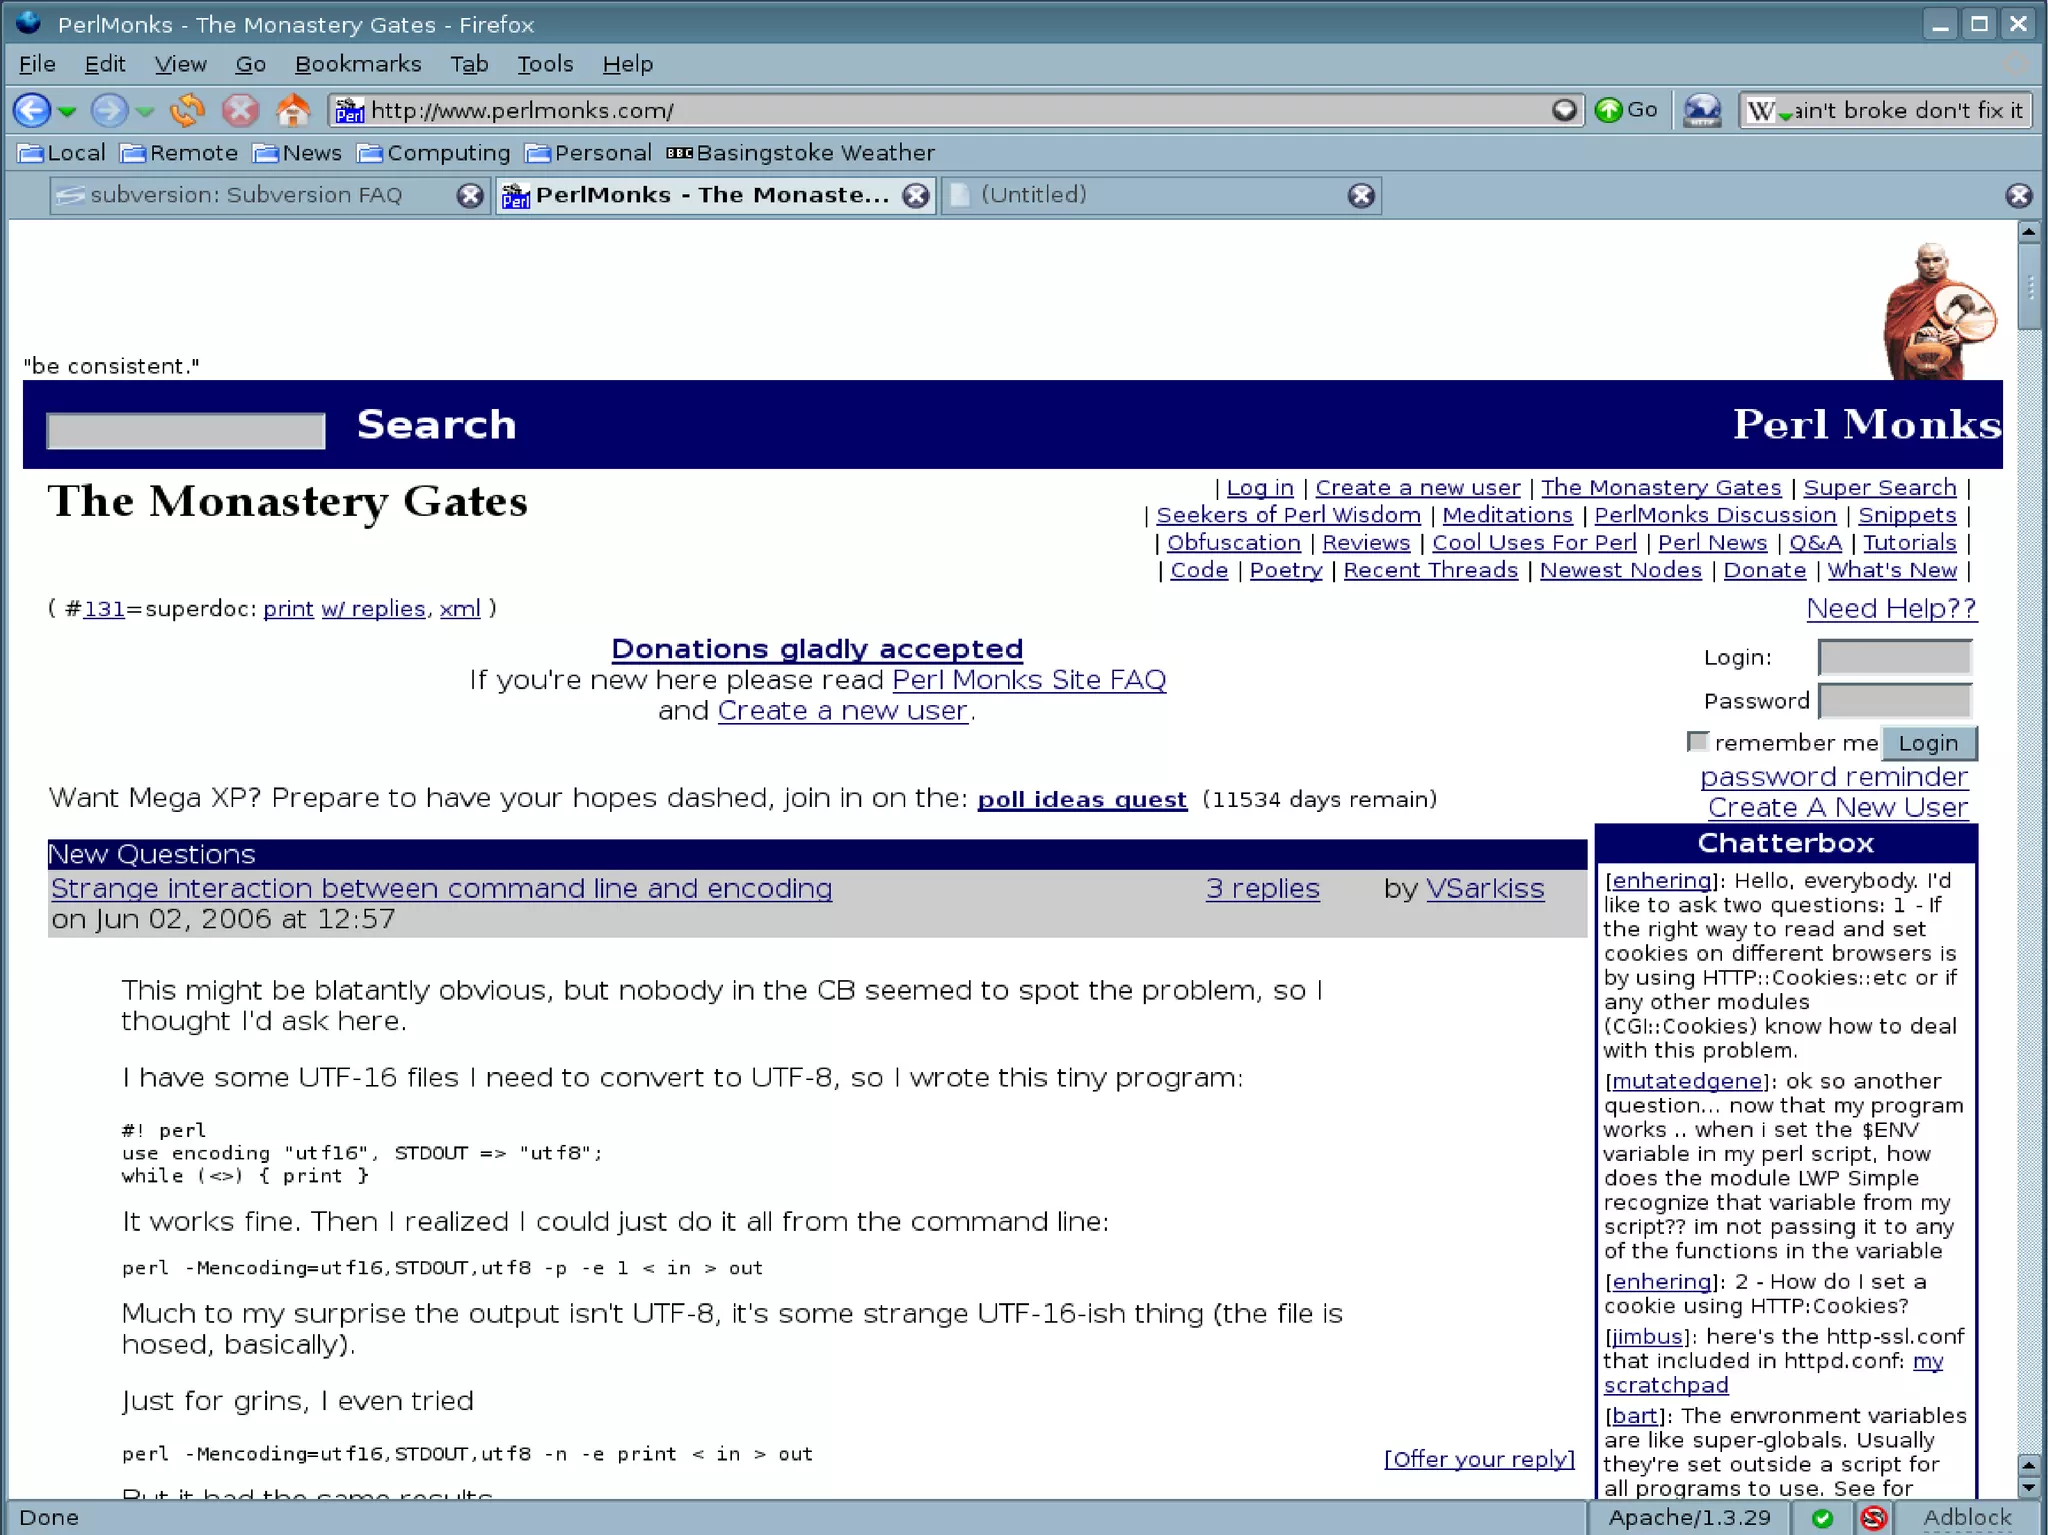Focus the Password field
The width and height of the screenshot is (2048, 1535).
point(1894,700)
